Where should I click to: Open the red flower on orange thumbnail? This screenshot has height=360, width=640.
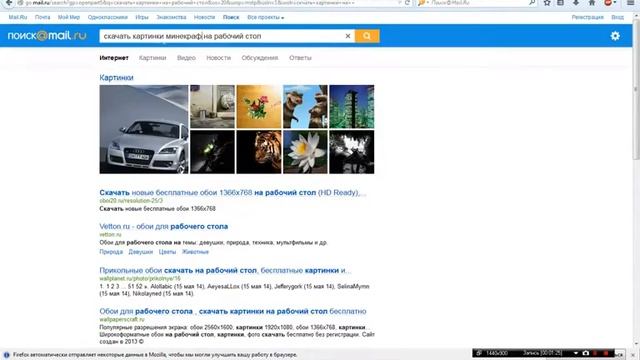pyautogui.click(x=259, y=107)
